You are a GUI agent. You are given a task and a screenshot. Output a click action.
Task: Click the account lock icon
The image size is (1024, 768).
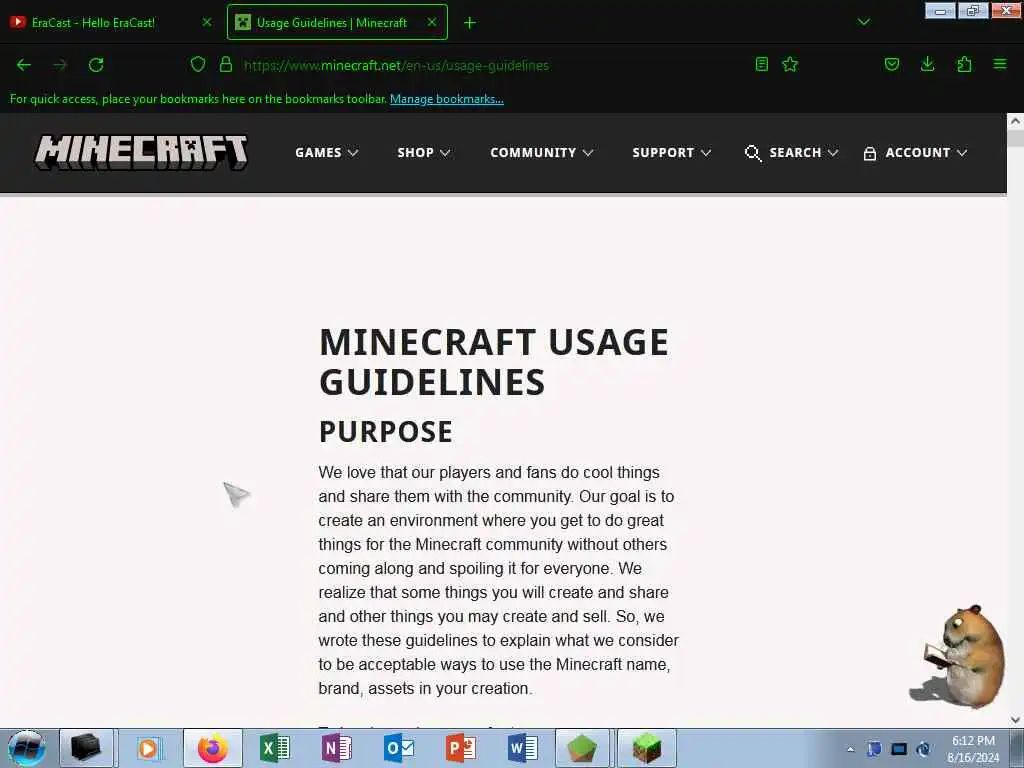click(869, 153)
